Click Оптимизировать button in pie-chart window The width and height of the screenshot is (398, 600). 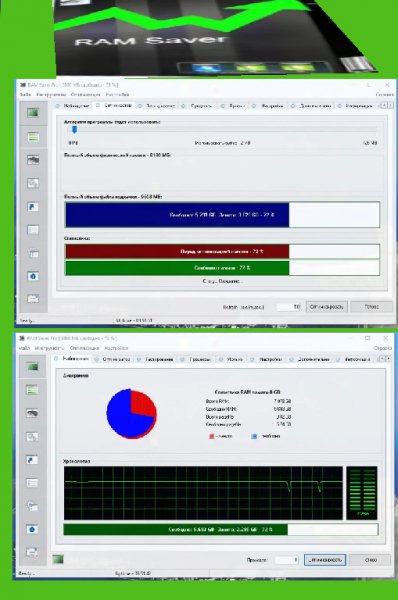point(325,560)
